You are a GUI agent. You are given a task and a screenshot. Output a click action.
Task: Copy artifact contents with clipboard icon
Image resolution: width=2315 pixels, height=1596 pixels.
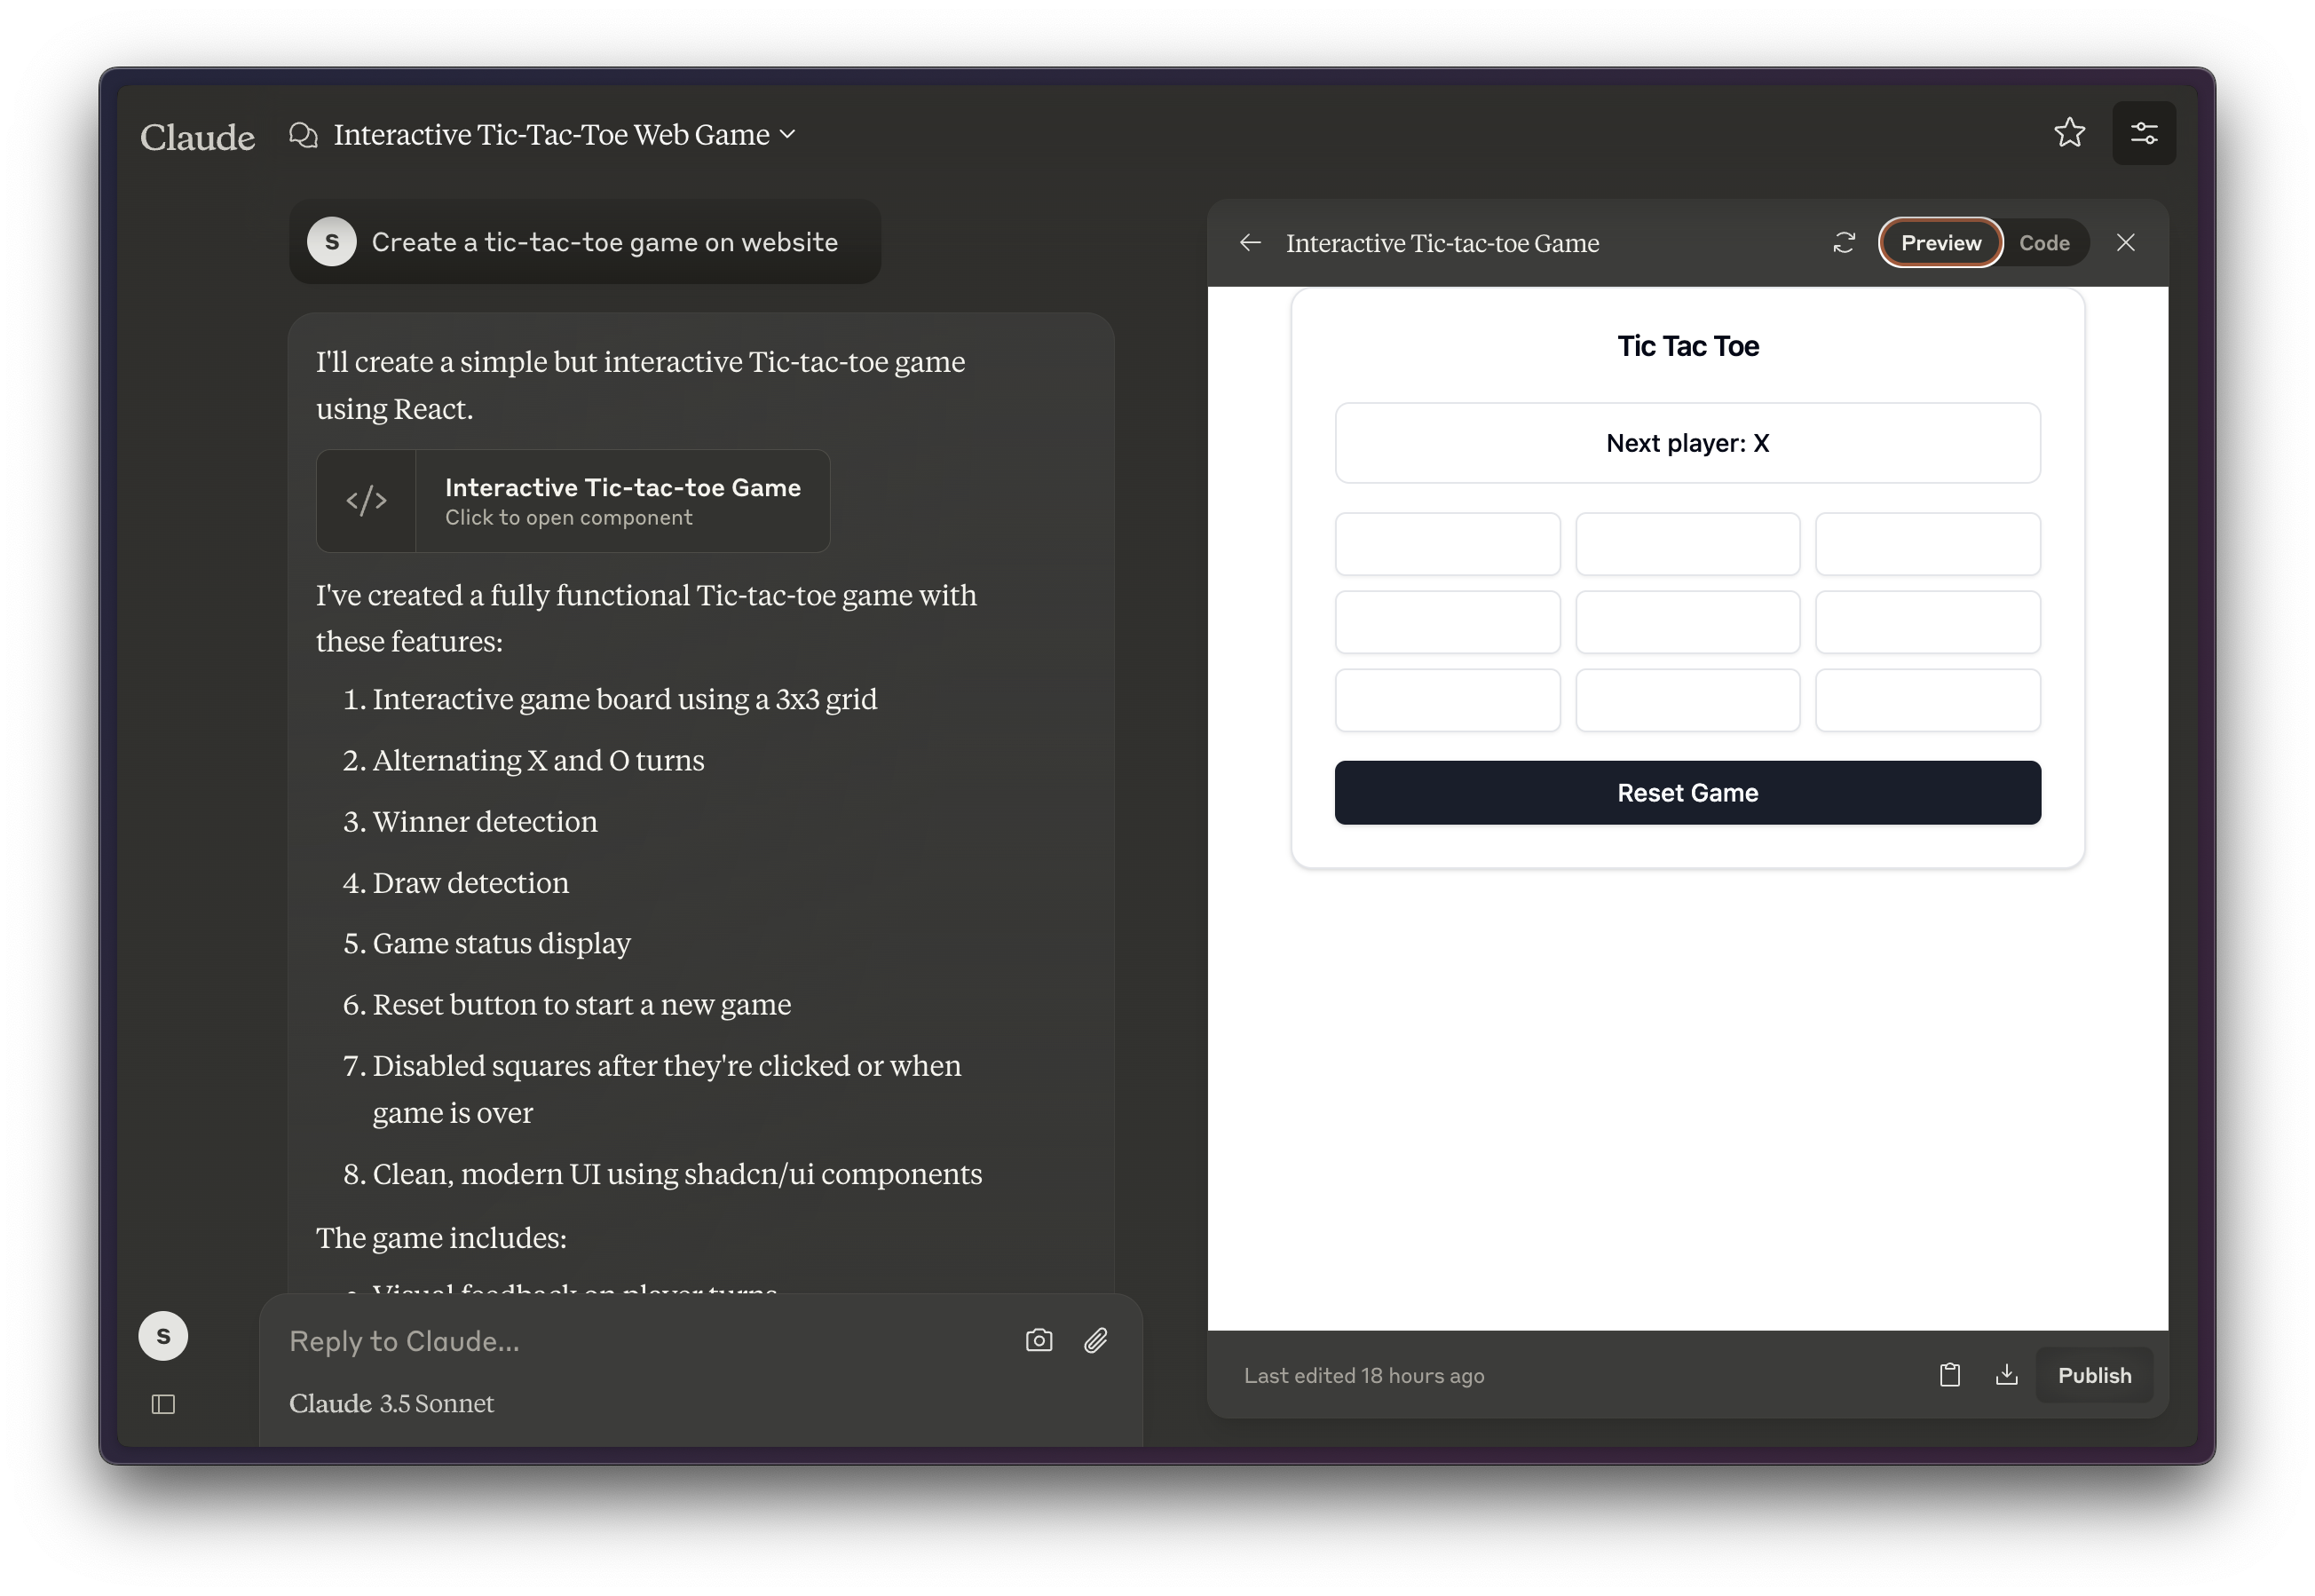click(x=1949, y=1375)
